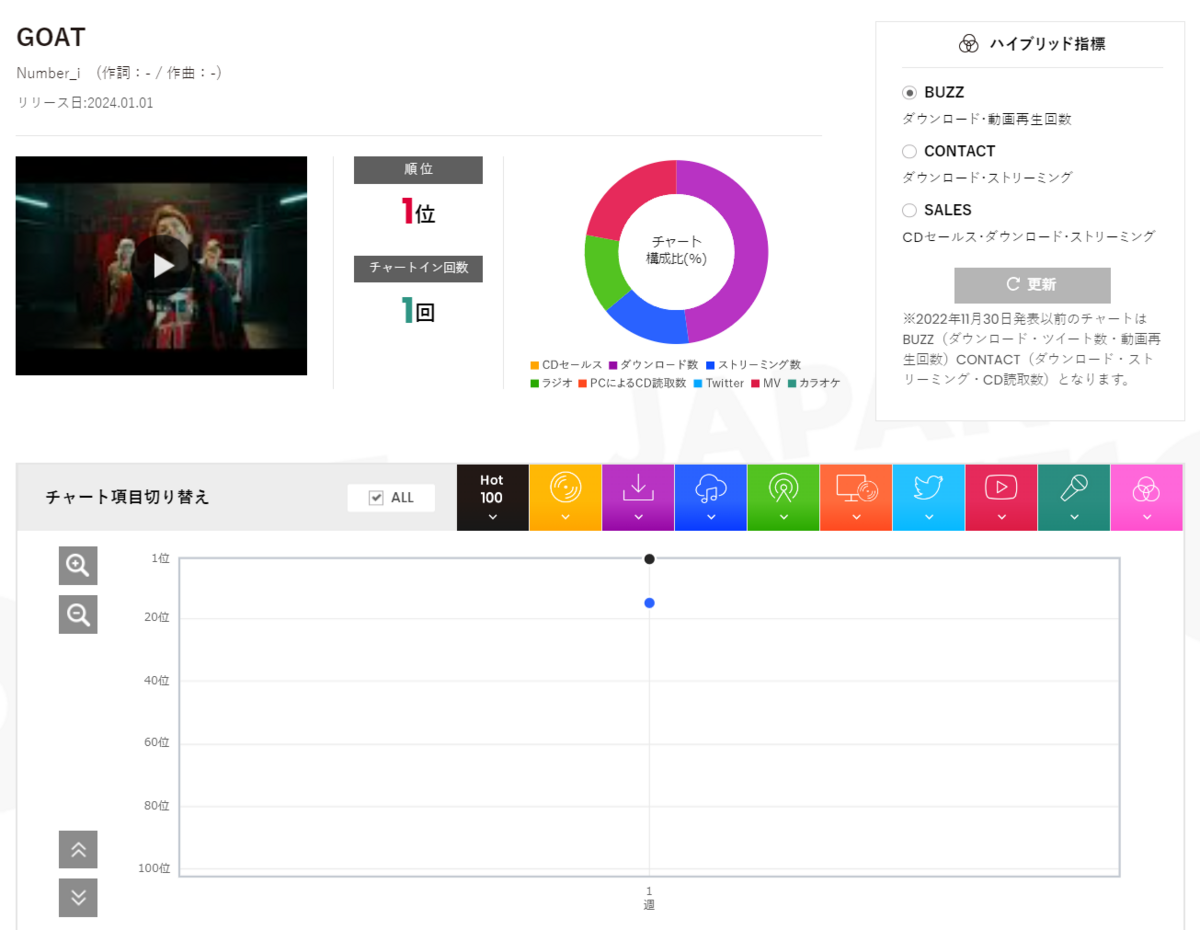Click the ストリーミング数 legend entry
This screenshot has height=930, width=1200.
[753, 365]
